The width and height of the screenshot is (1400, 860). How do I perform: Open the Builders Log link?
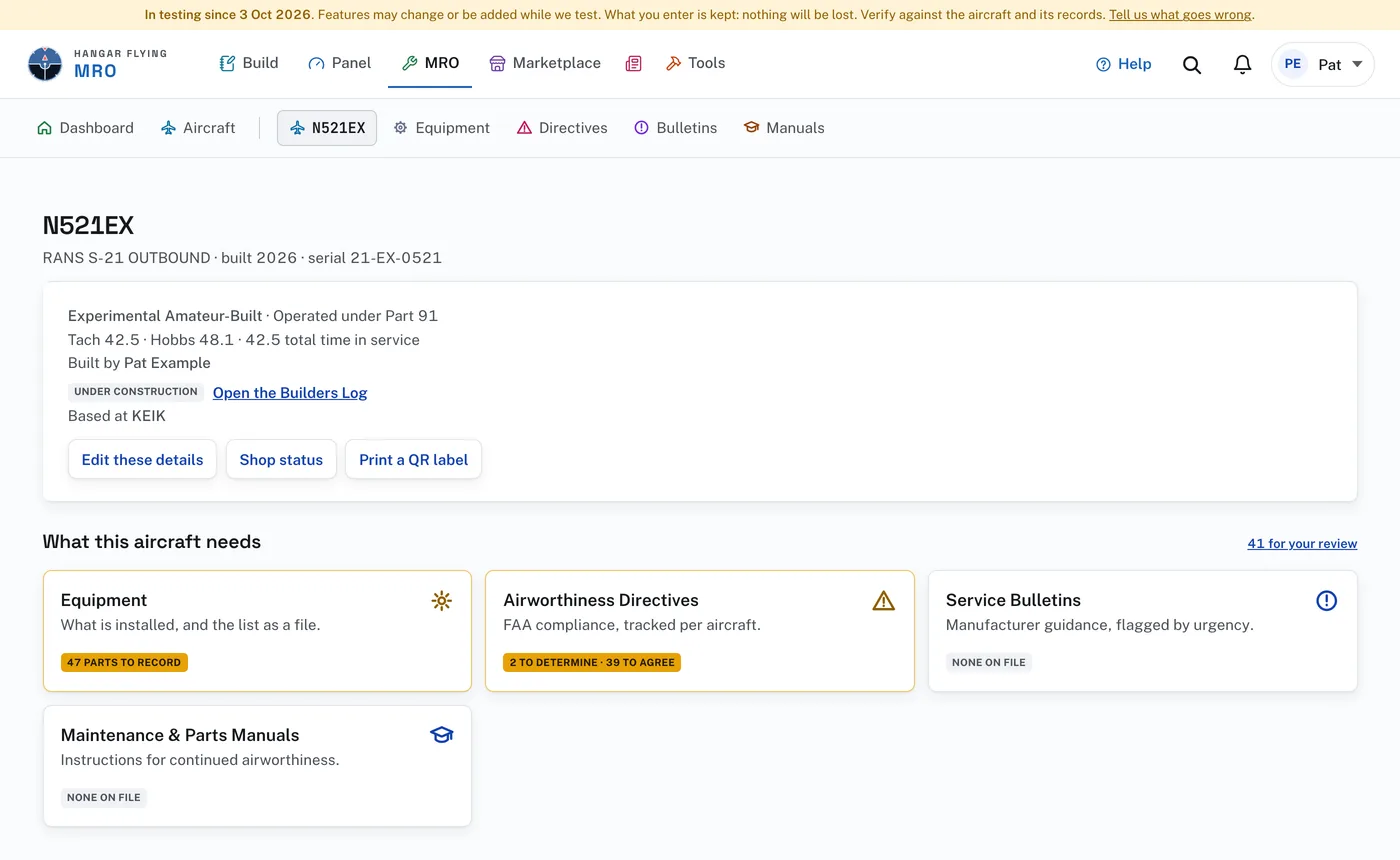(x=290, y=393)
